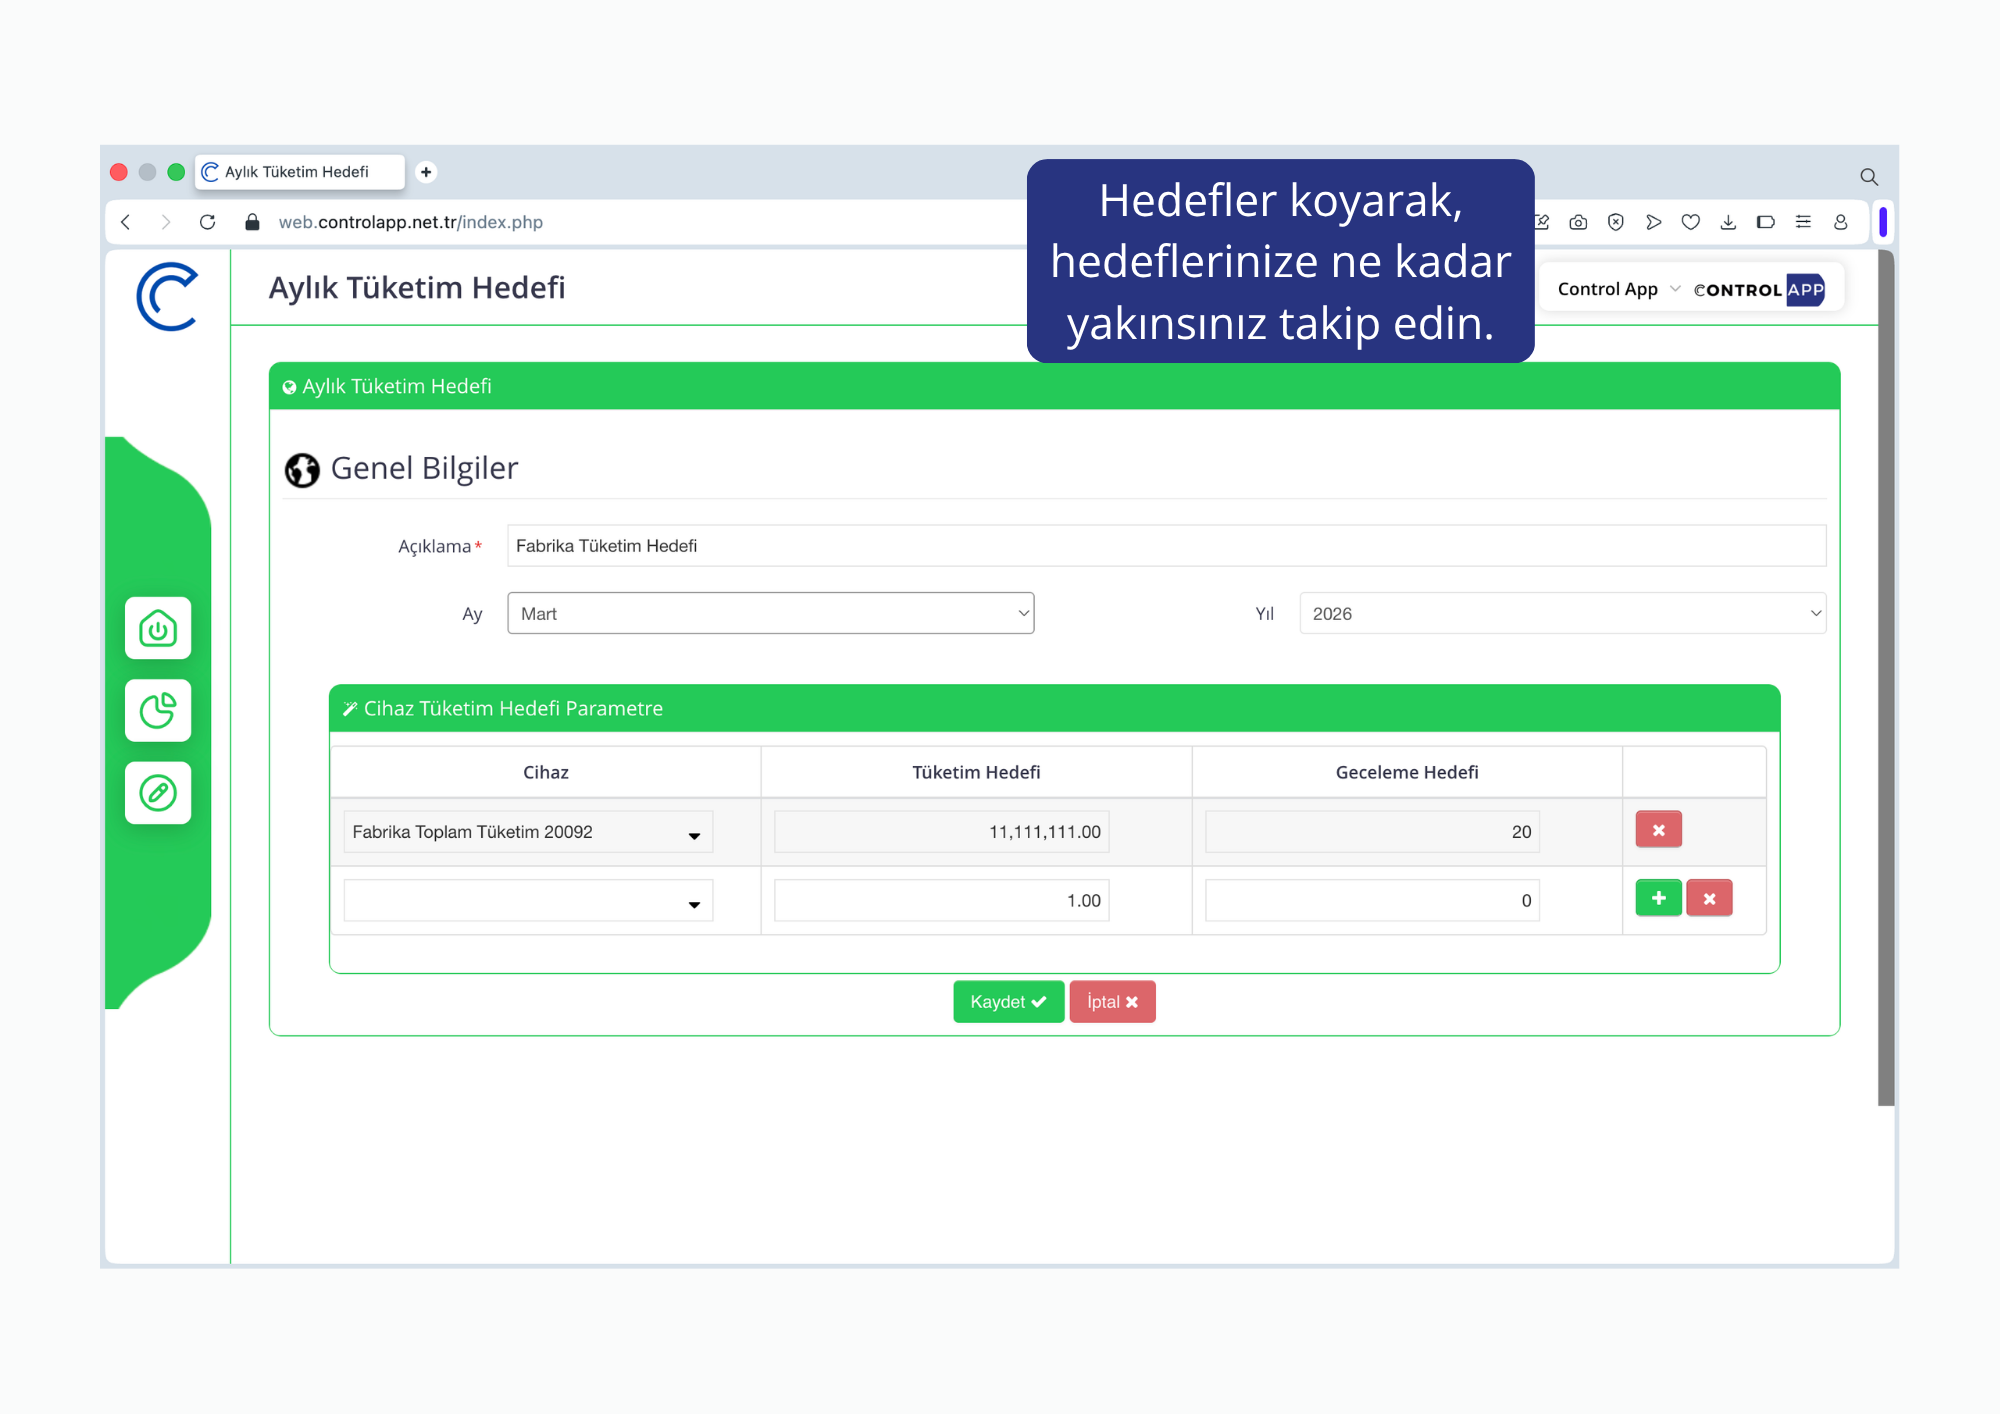2000x1414 pixels.
Task: Open the Yıl year dropdown showing 2026
Action: tap(1563, 613)
